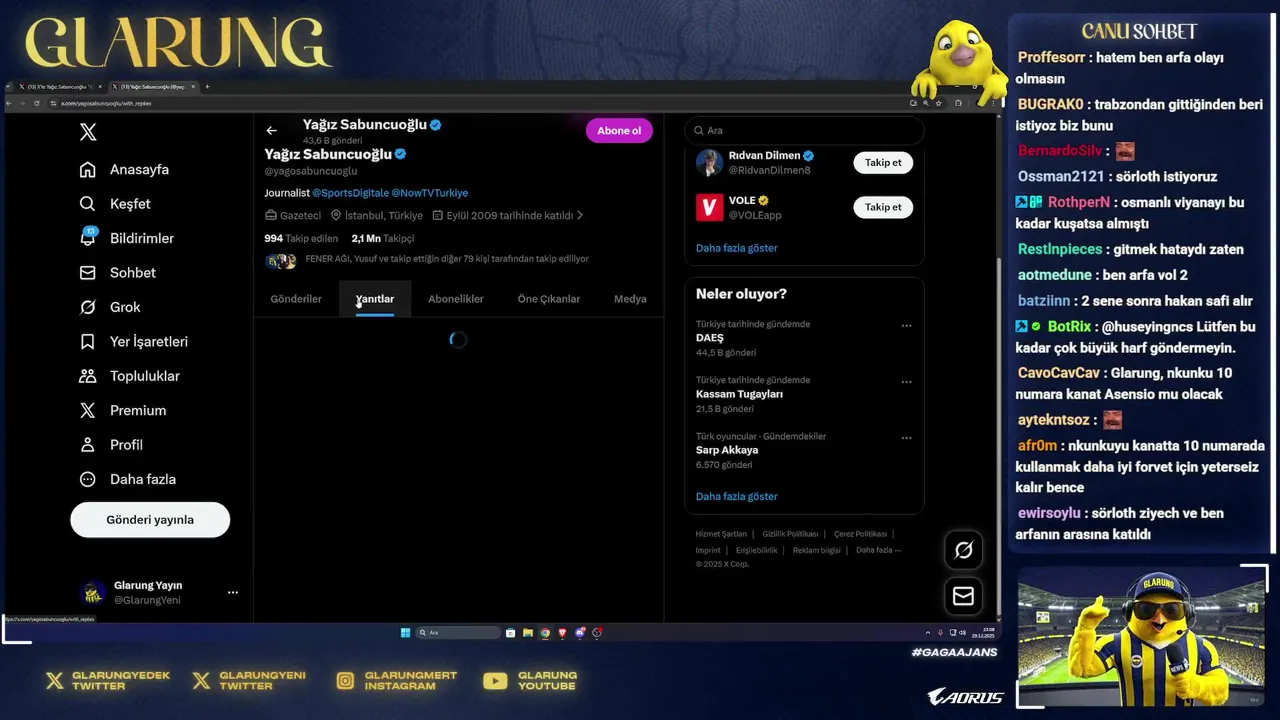
Task: Open File Explorer from the taskbar
Action: click(x=527, y=633)
